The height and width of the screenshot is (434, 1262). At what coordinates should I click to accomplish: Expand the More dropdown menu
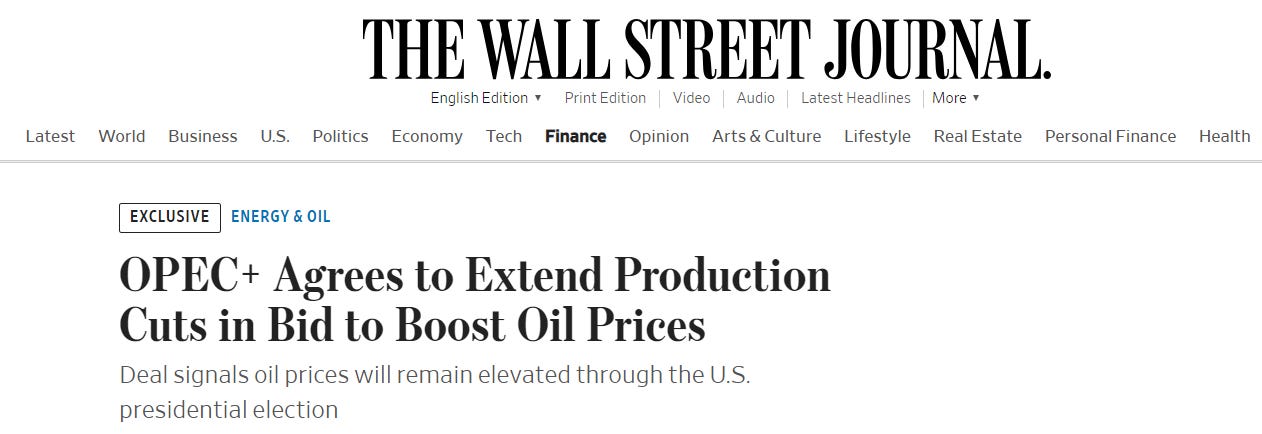click(x=956, y=98)
